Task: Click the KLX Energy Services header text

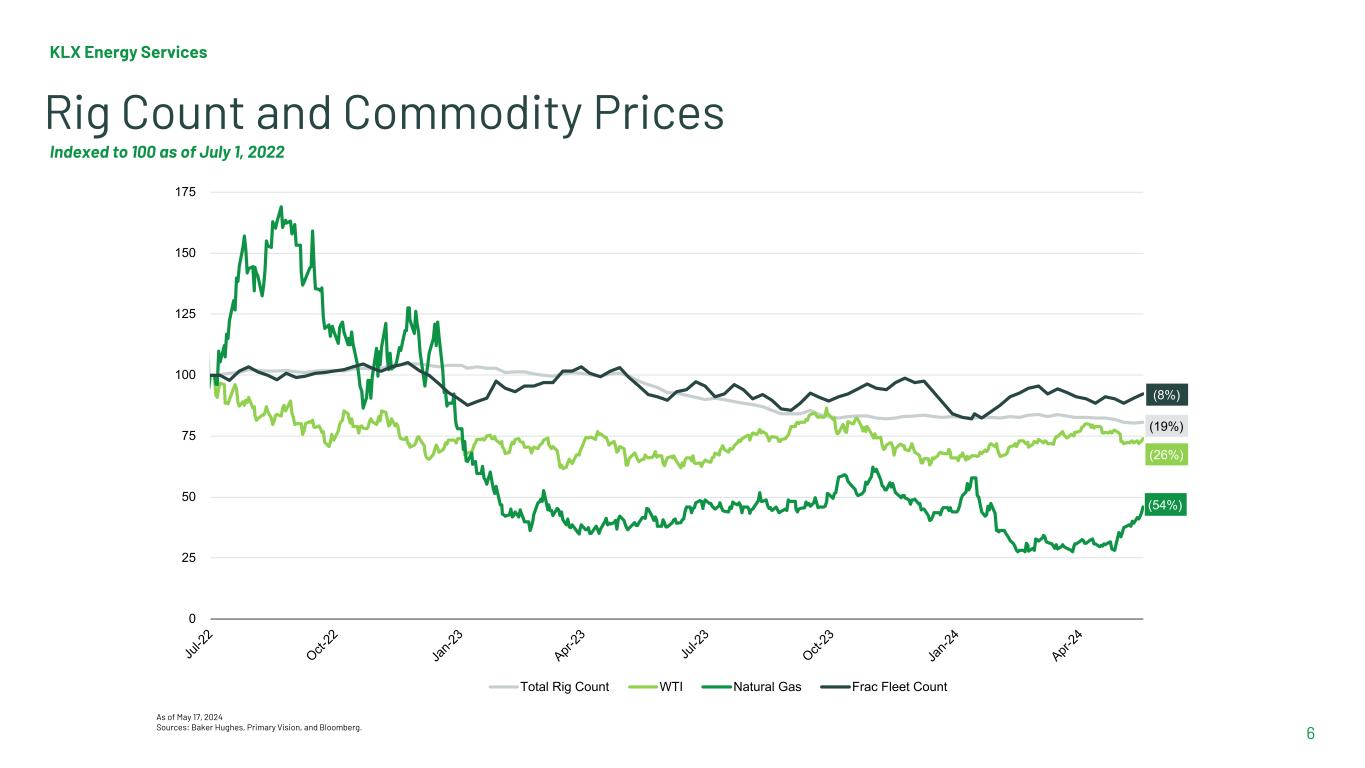Action: coord(128,52)
